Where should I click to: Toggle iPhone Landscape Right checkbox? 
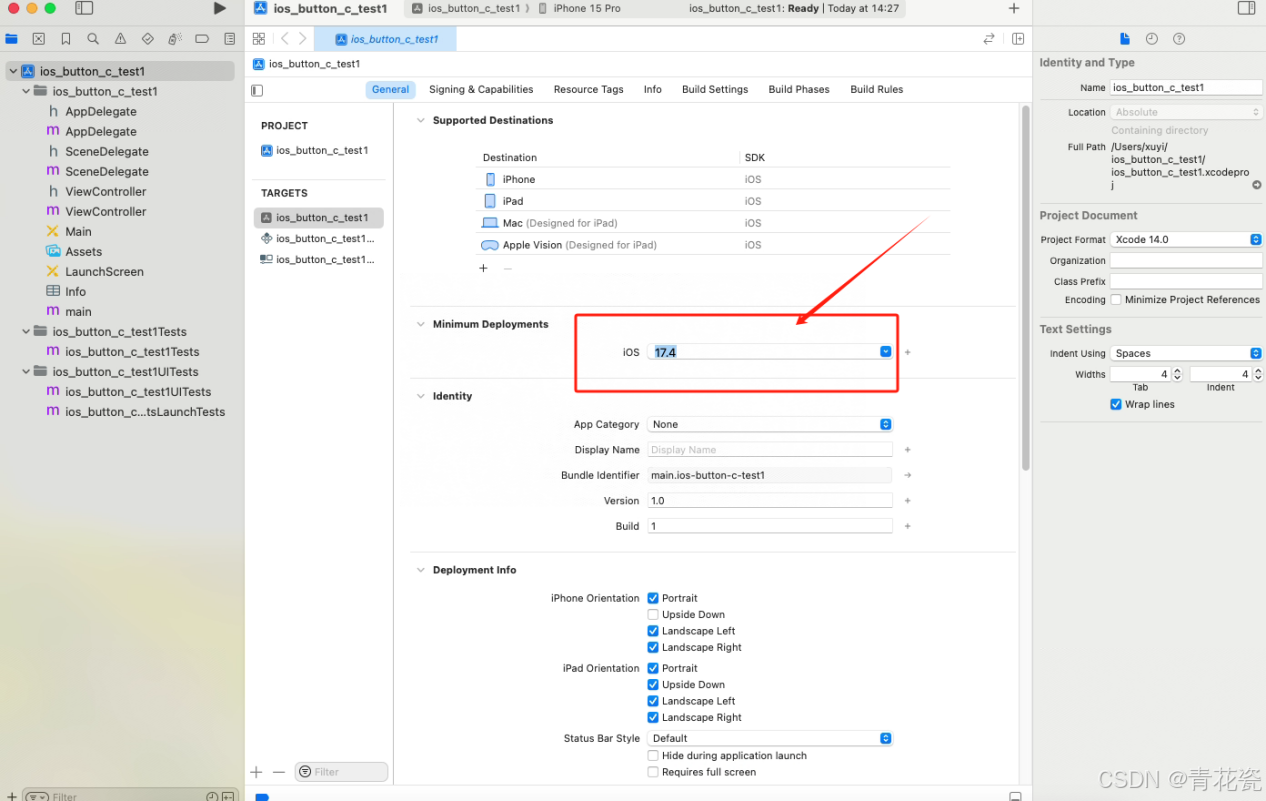[653, 647]
